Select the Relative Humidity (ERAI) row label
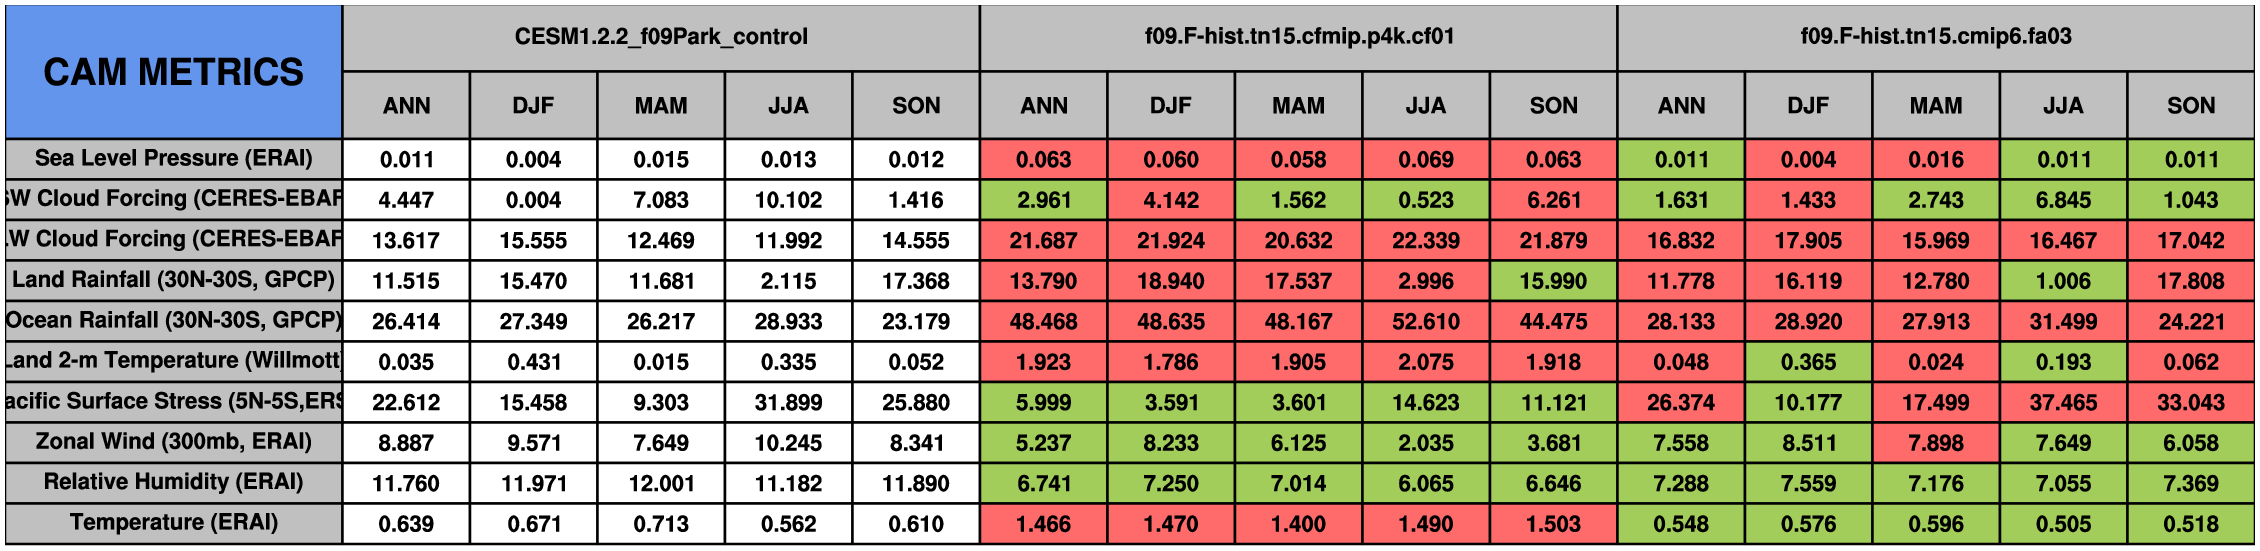The width and height of the screenshot is (2260, 551). coord(173,482)
